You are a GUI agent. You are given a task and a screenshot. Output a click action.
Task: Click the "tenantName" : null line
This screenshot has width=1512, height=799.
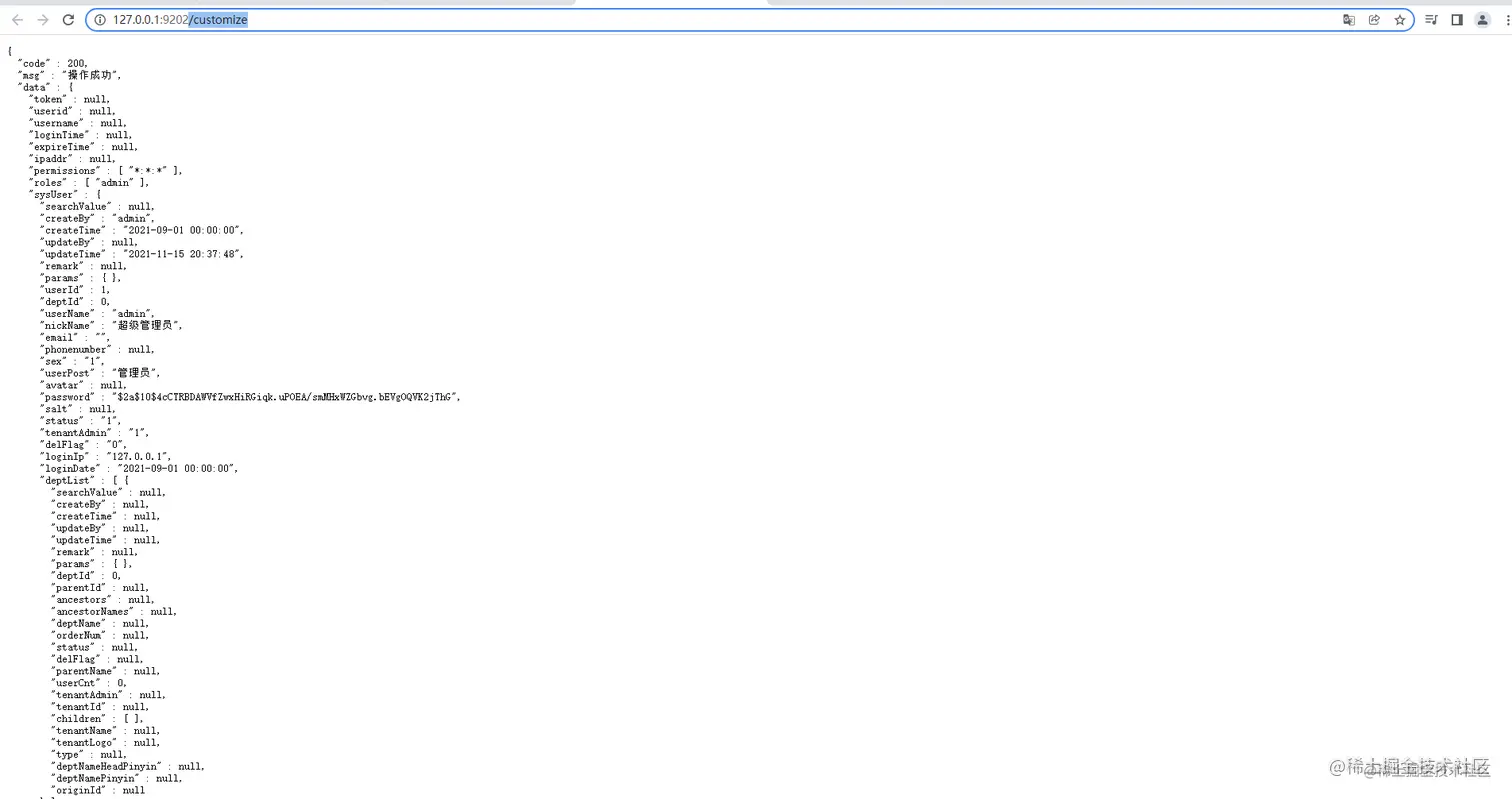[106, 731]
